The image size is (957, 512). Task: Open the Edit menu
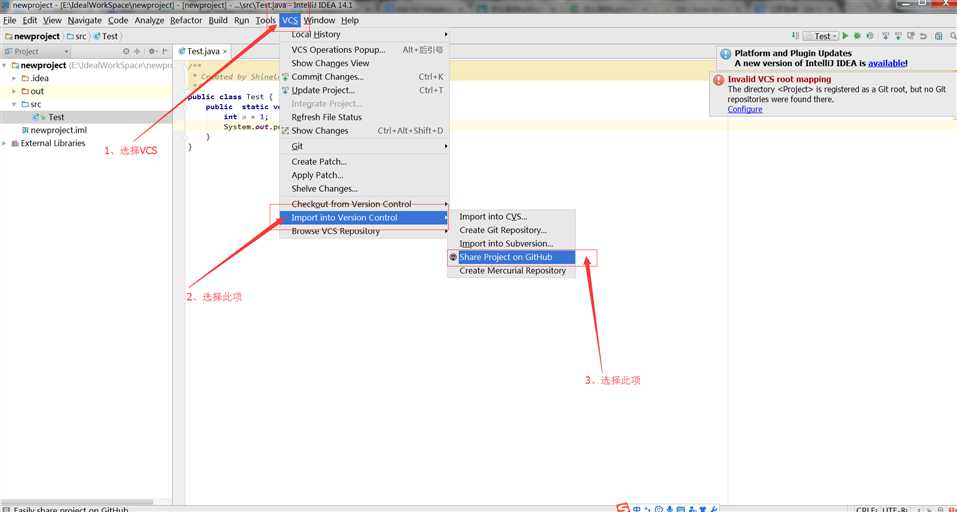(x=30, y=20)
